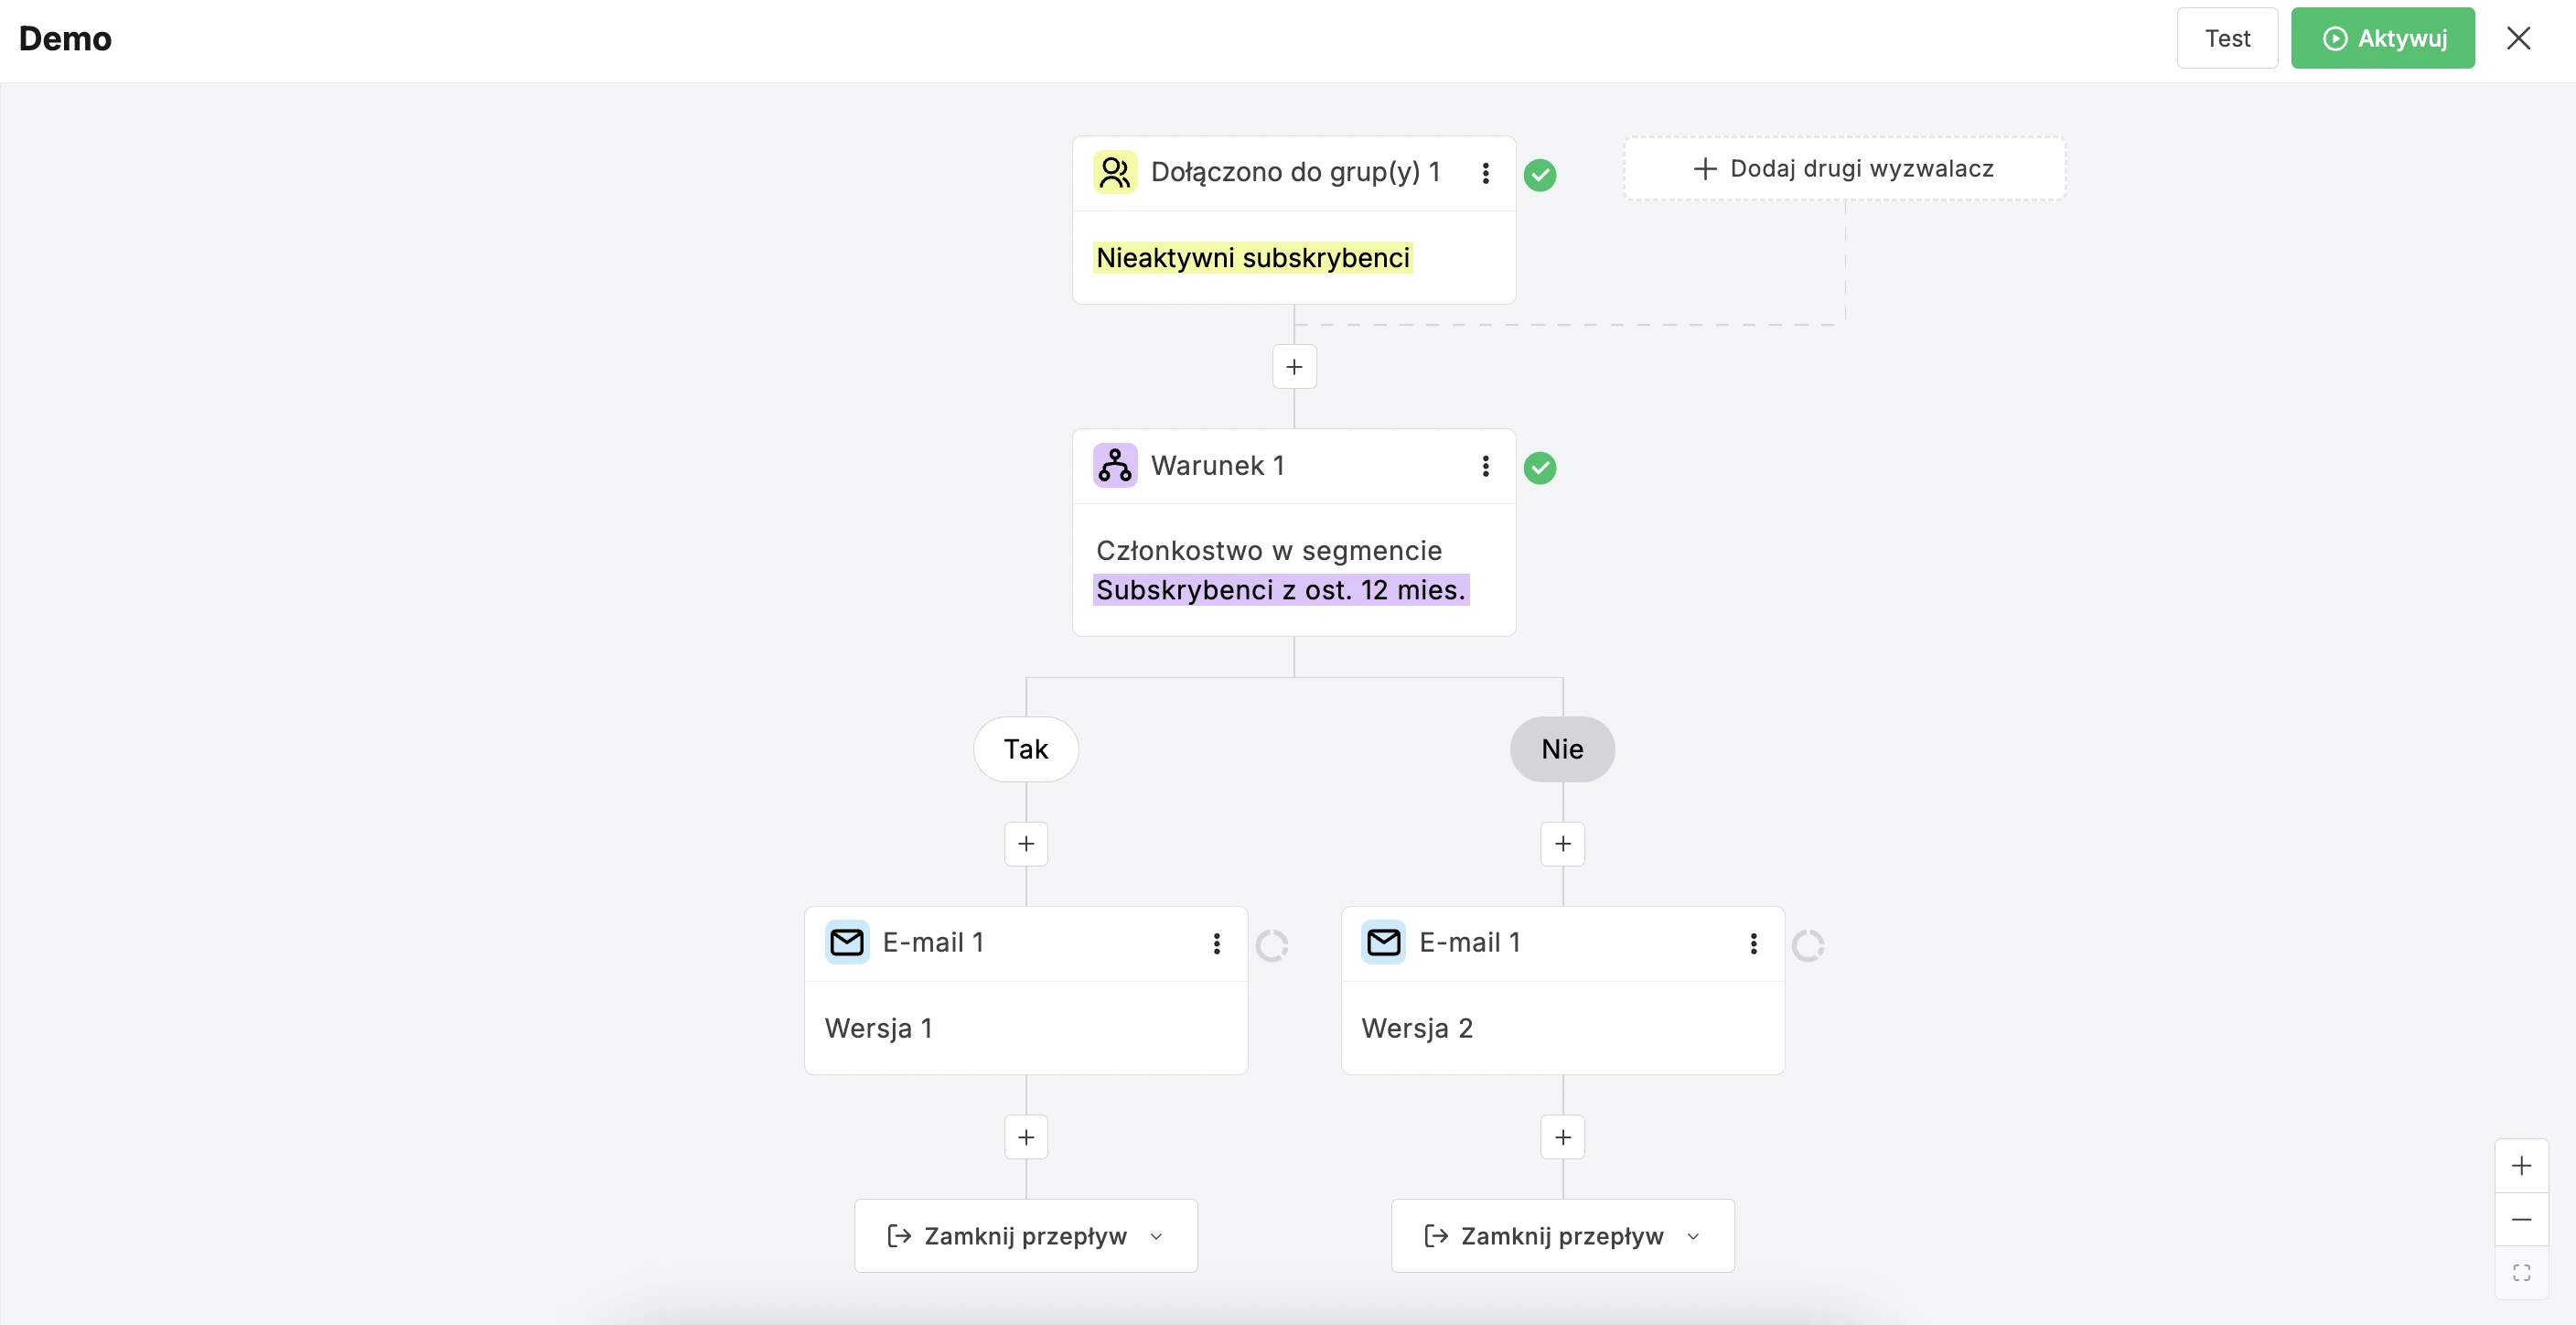Open options menu for Dołączono do grup(y) trigger
Viewport: 2576px width, 1325px height.
[x=1485, y=173]
